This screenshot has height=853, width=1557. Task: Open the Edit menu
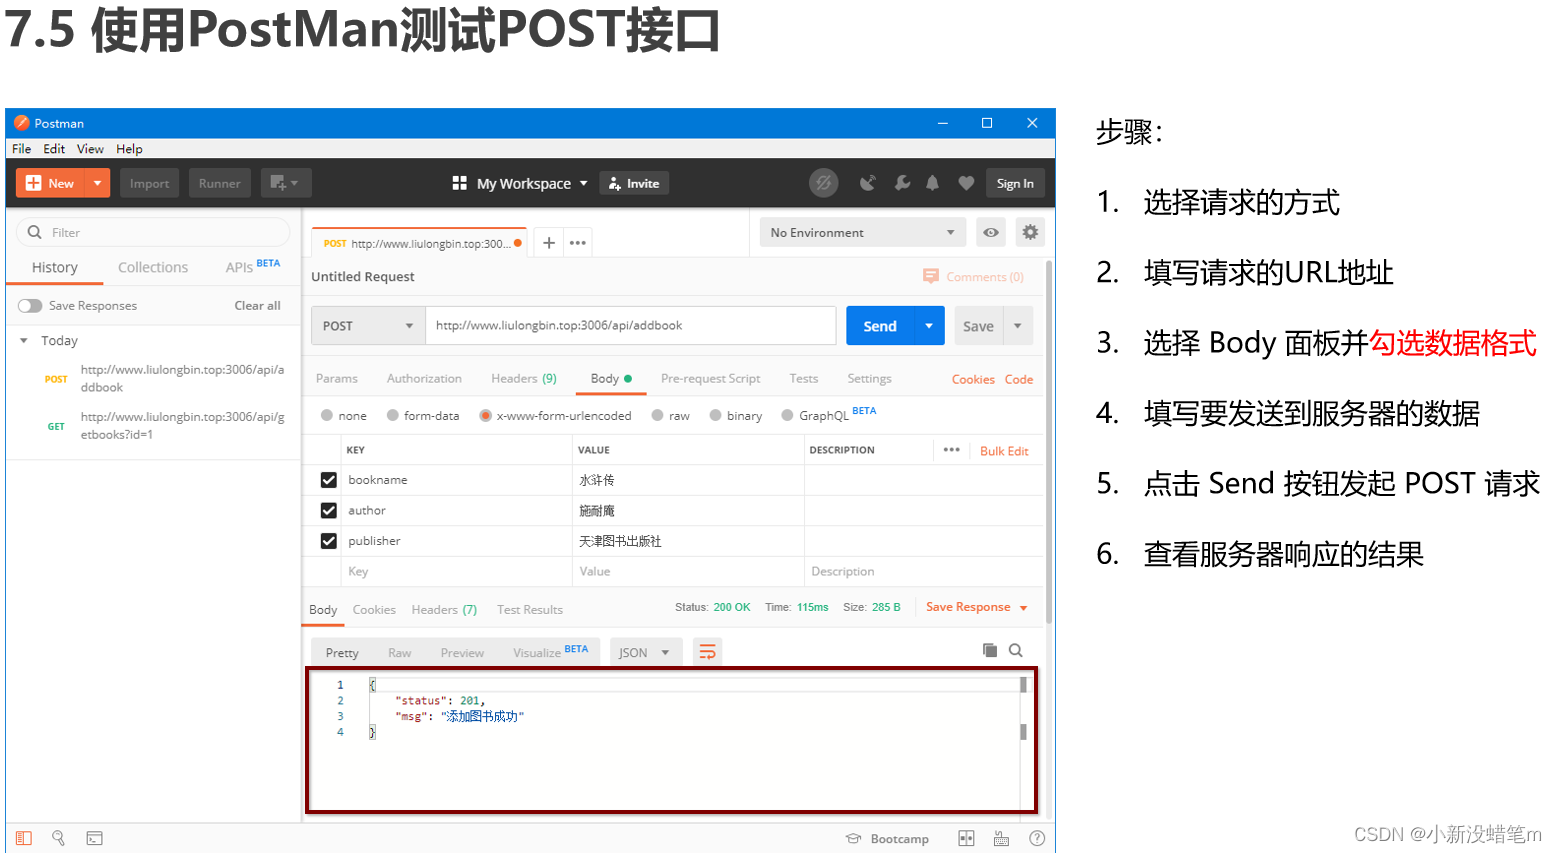click(54, 149)
